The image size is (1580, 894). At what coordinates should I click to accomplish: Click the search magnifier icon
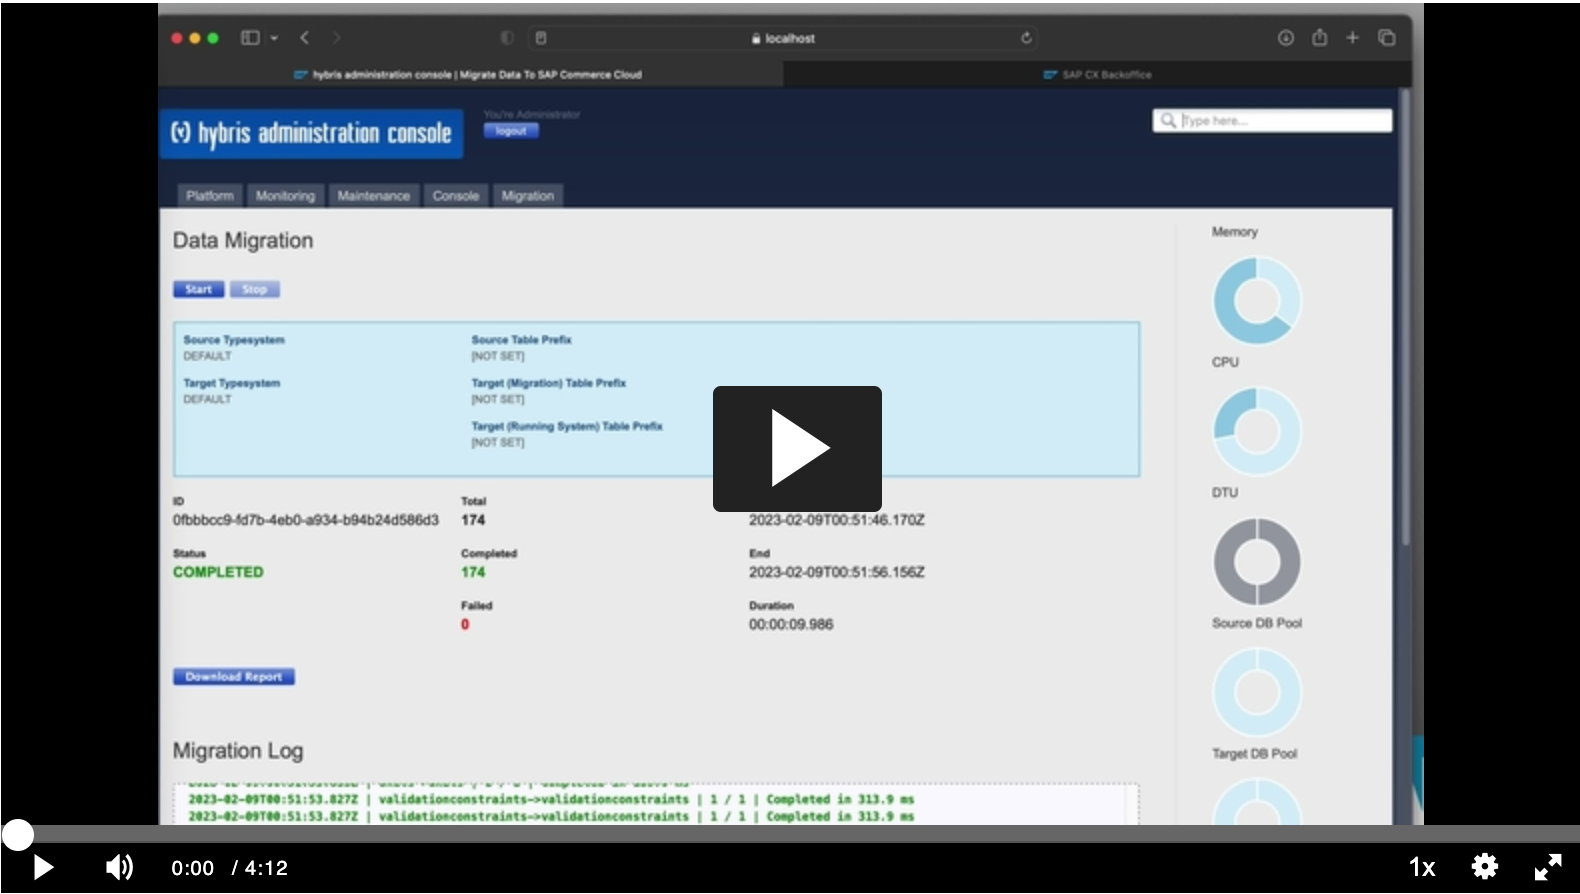point(1167,120)
